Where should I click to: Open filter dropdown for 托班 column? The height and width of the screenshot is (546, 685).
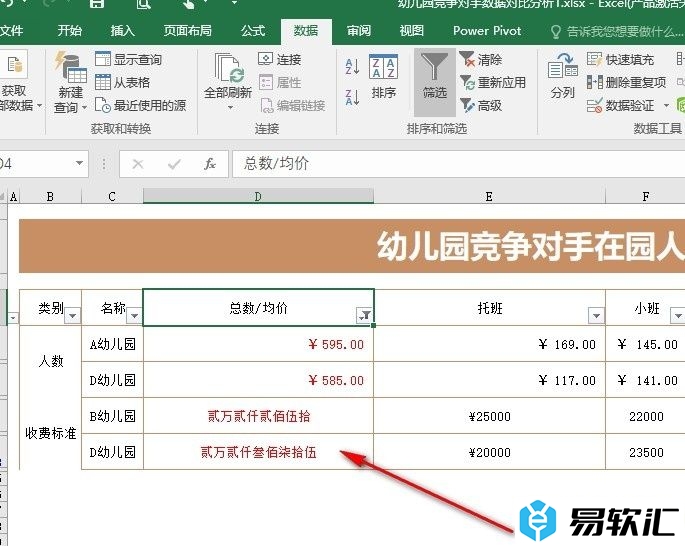coord(596,315)
